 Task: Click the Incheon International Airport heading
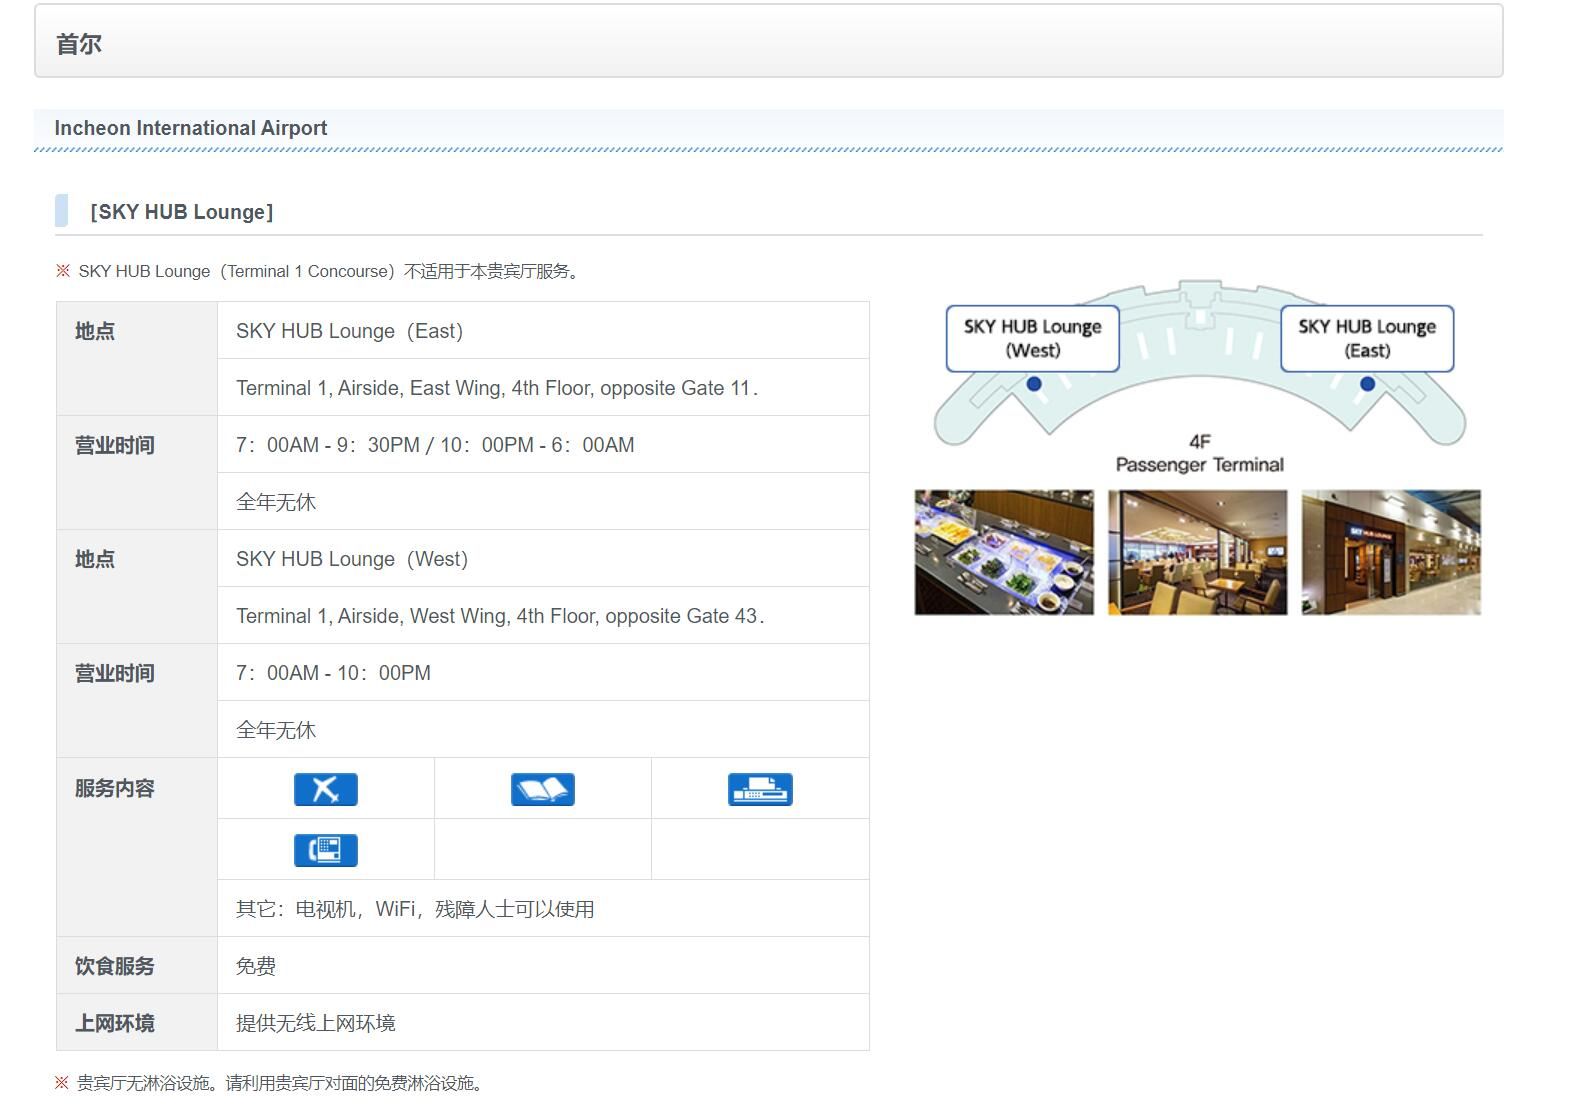coord(191,128)
